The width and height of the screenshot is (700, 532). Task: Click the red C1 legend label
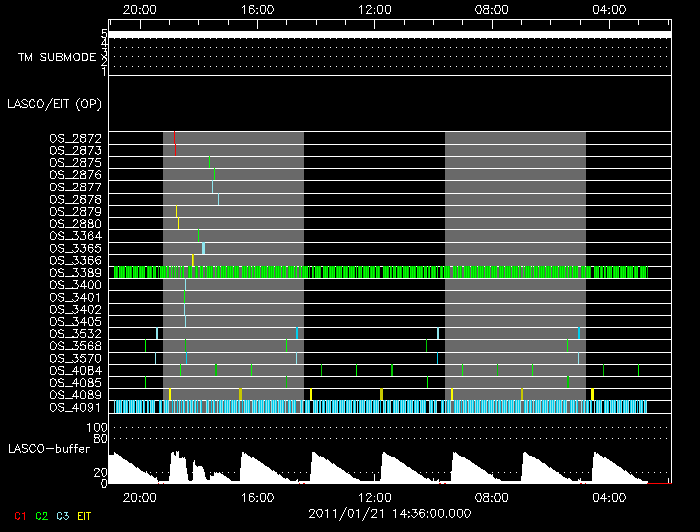[21, 516]
